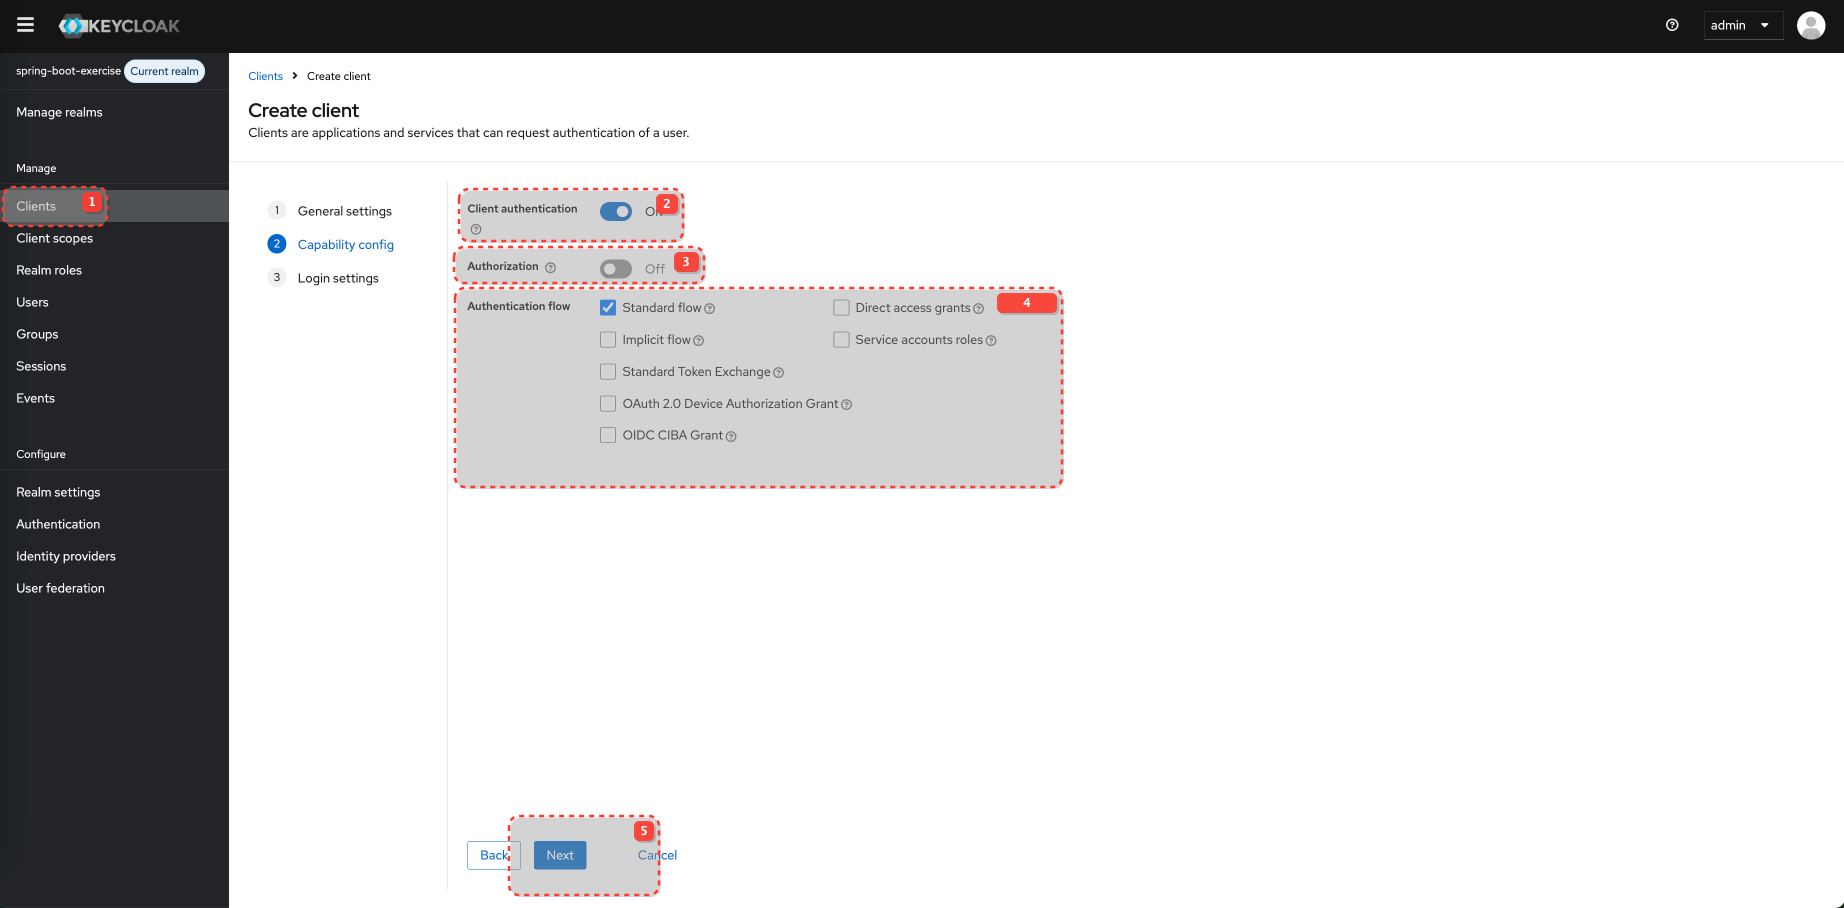Open the hamburger navigation menu

(x=25, y=25)
